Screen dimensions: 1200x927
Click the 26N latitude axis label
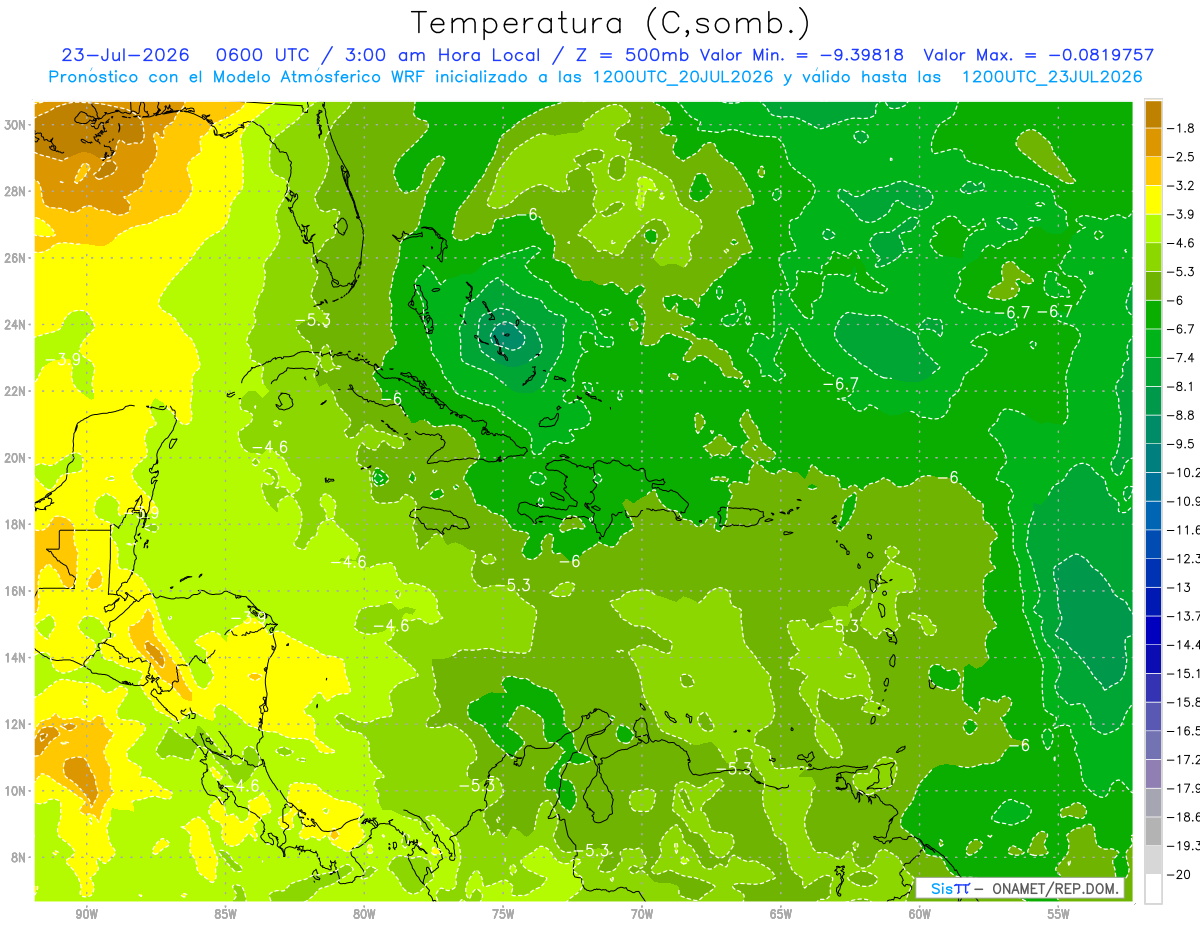click(x=17, y=258)
